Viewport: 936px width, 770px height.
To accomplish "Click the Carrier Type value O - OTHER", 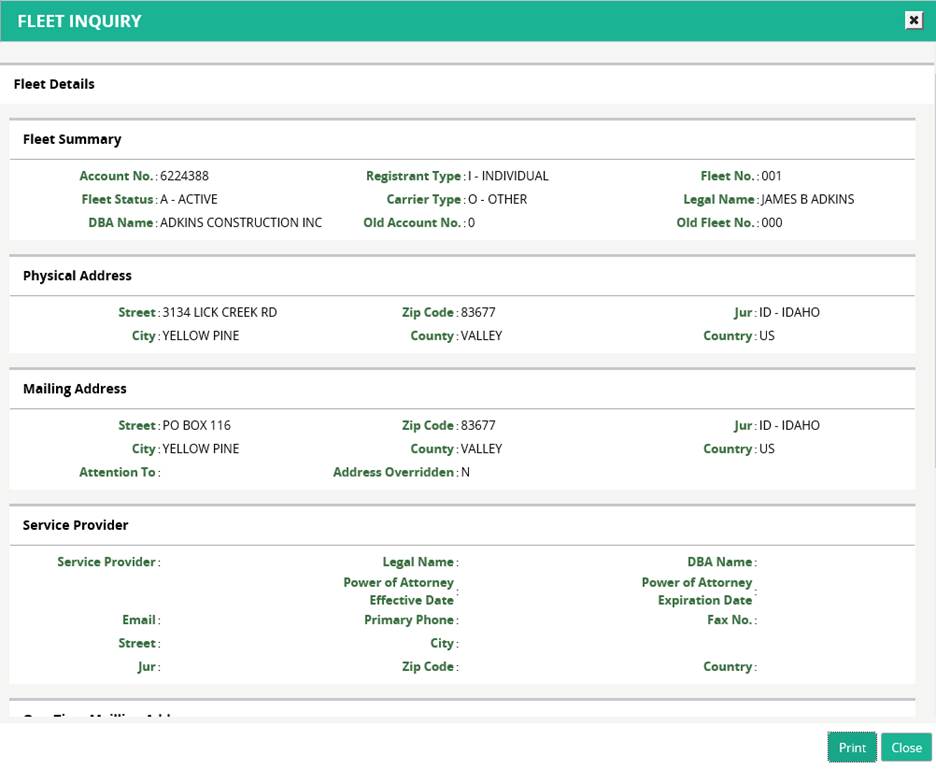I will (497, 199).
